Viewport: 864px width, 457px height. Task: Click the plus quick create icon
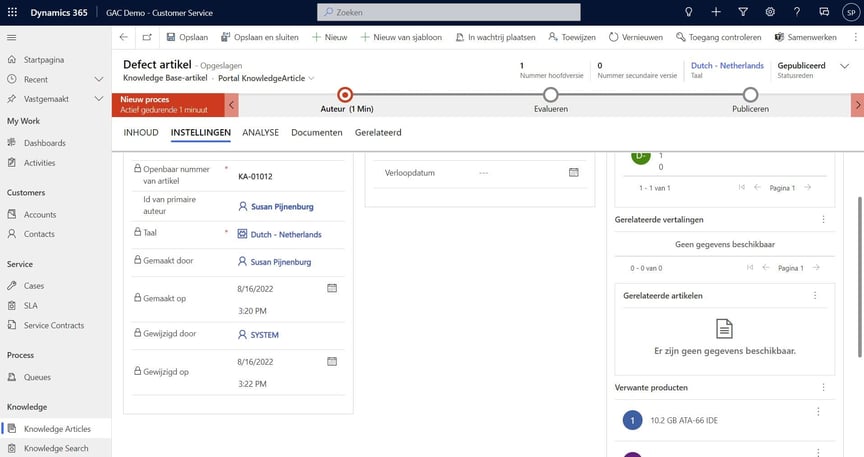click(716, 12)
